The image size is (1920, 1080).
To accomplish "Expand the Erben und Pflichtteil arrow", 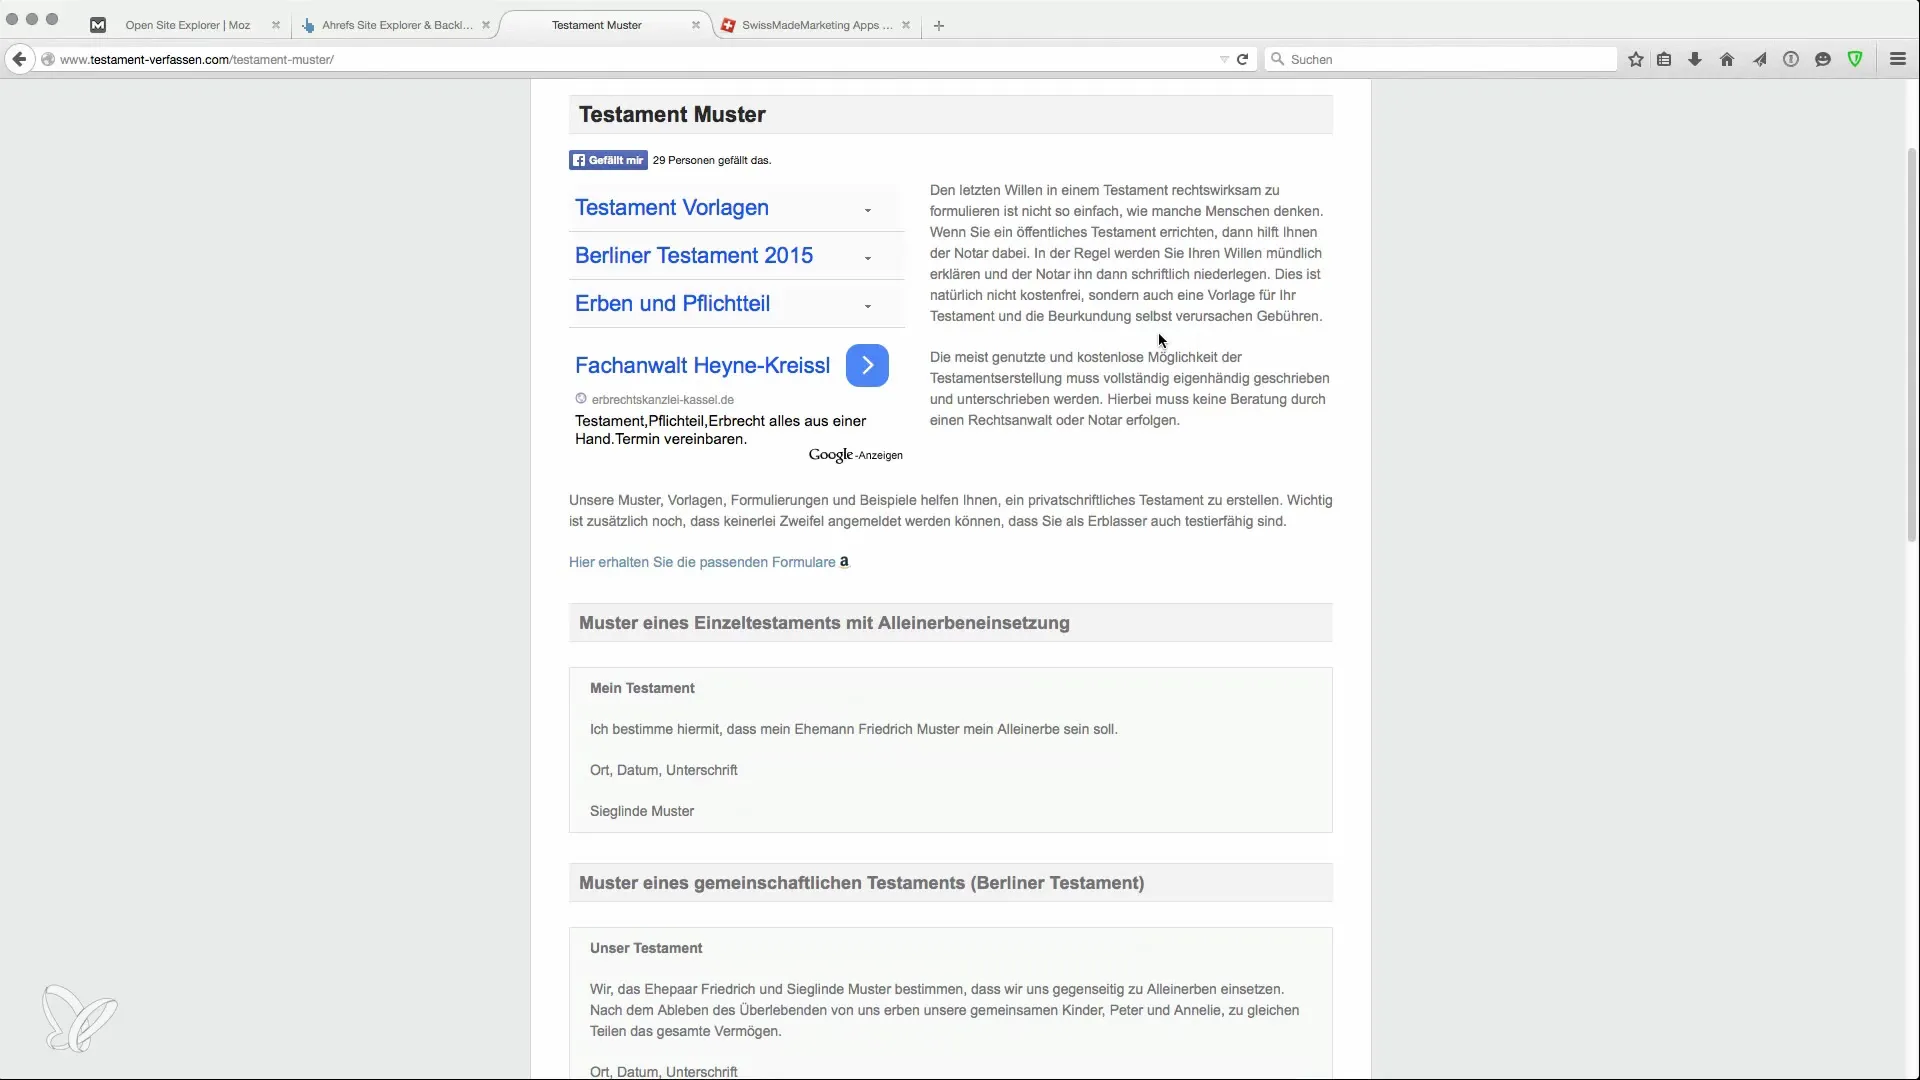I will click(867, 306).
